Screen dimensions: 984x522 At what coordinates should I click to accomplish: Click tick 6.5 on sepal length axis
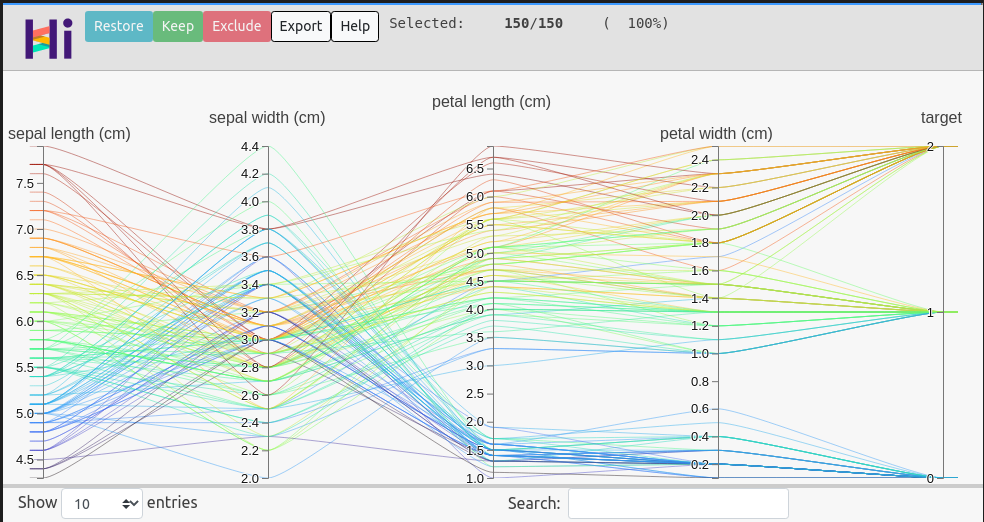25,275
